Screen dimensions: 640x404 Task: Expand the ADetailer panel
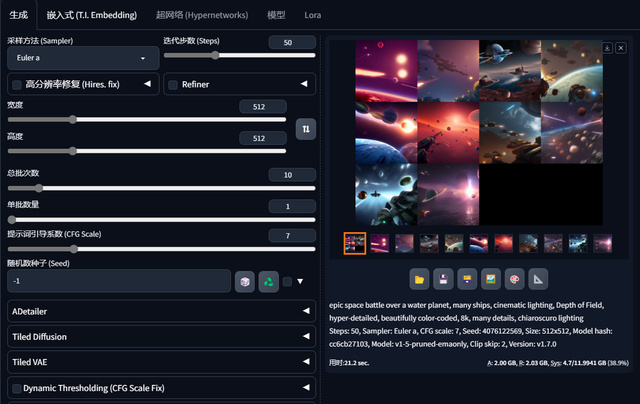click(x=161, y=311)
